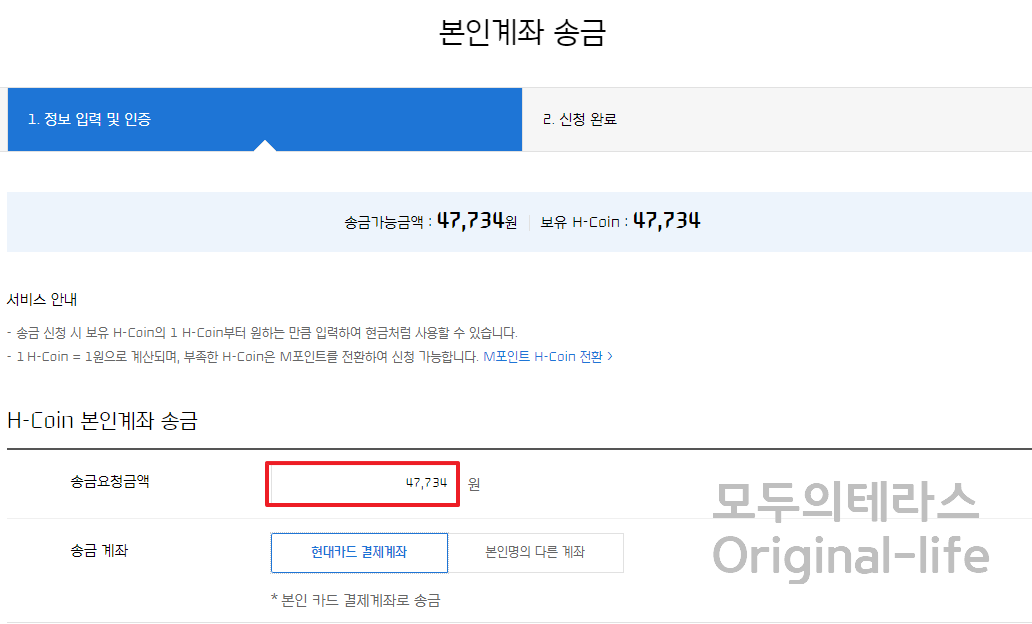Click step tab 2. 신청 완료
1032x624 pixels.
click(x=777, y=119)
